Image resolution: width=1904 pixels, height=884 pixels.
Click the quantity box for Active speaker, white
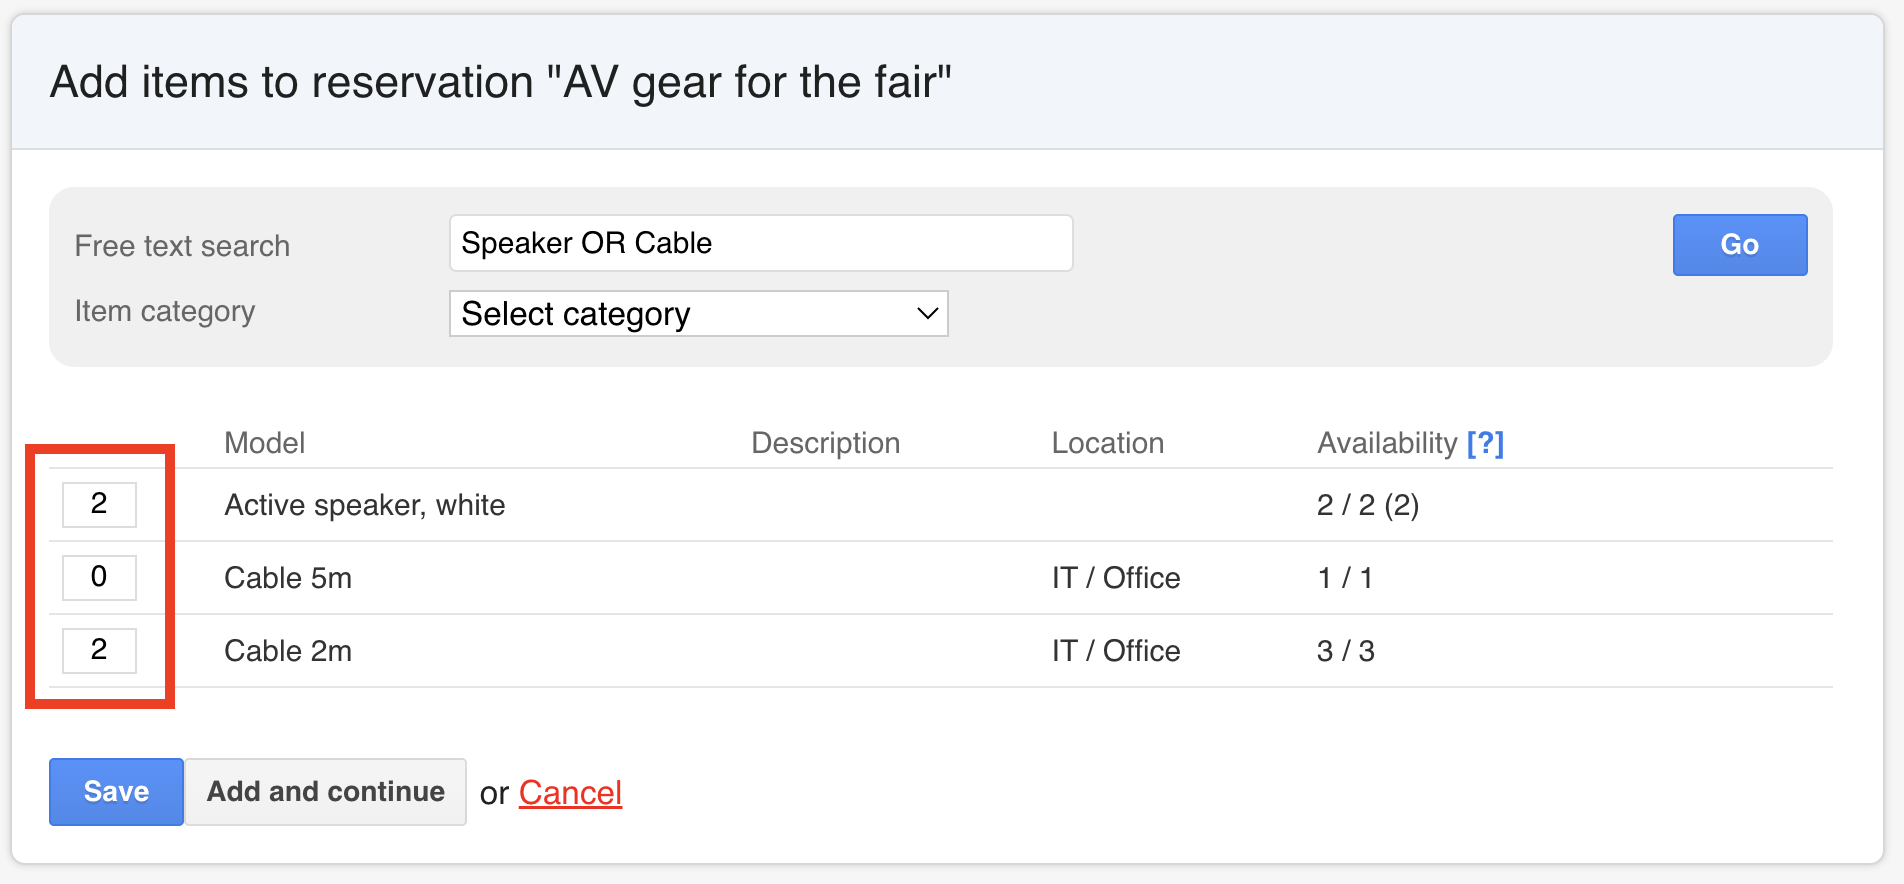tap(99, 504)
